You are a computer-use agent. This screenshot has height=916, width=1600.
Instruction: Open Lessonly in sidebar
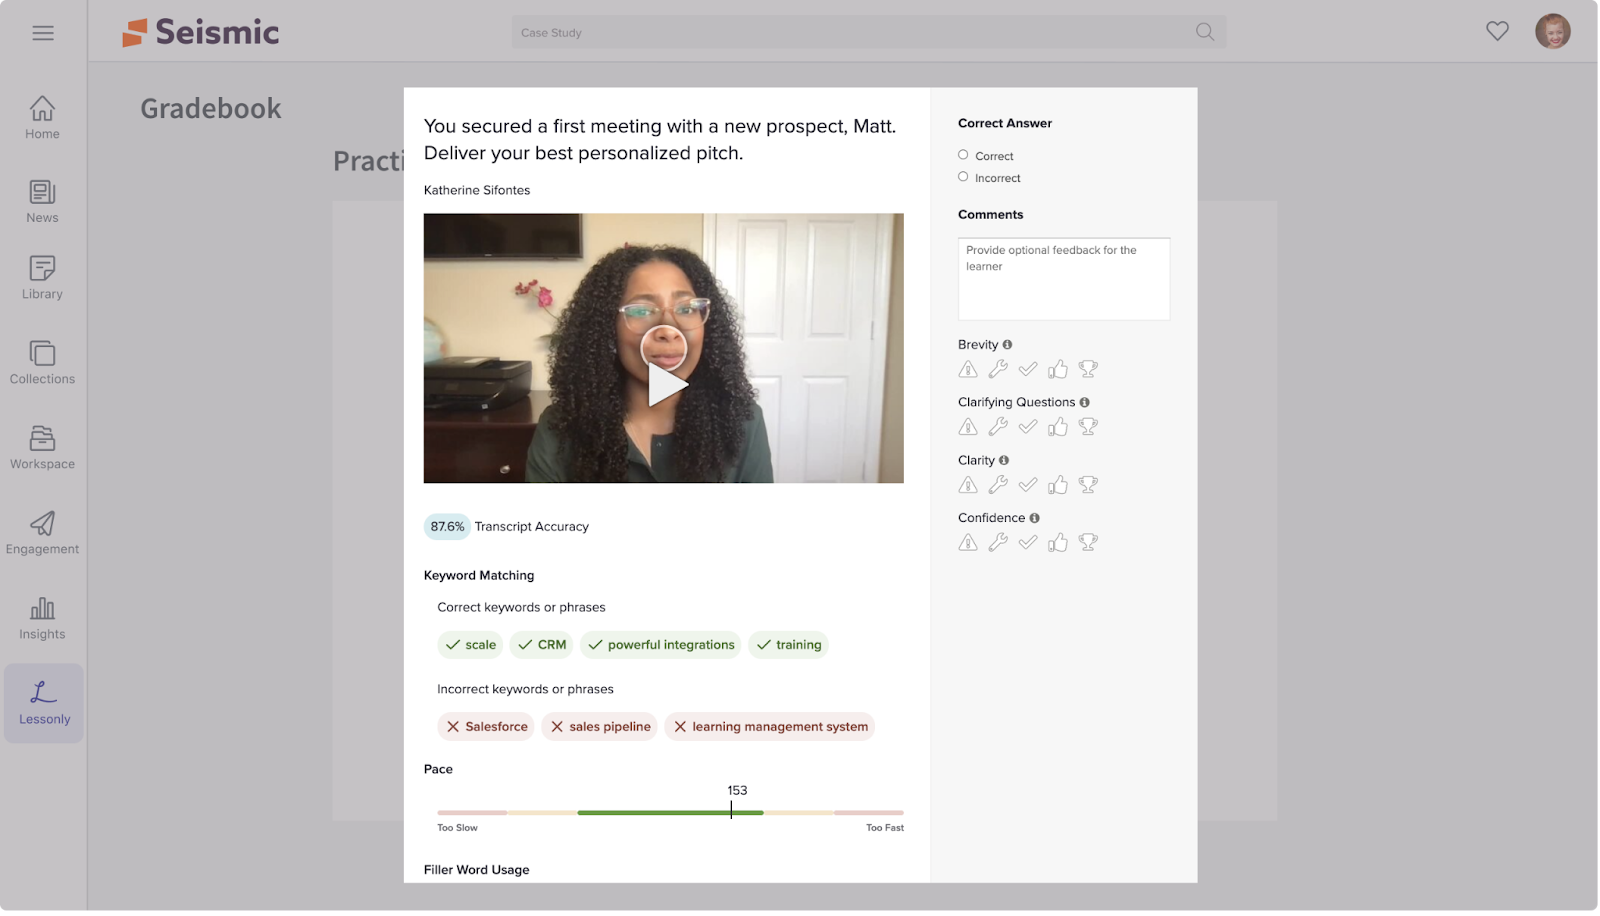44,704
